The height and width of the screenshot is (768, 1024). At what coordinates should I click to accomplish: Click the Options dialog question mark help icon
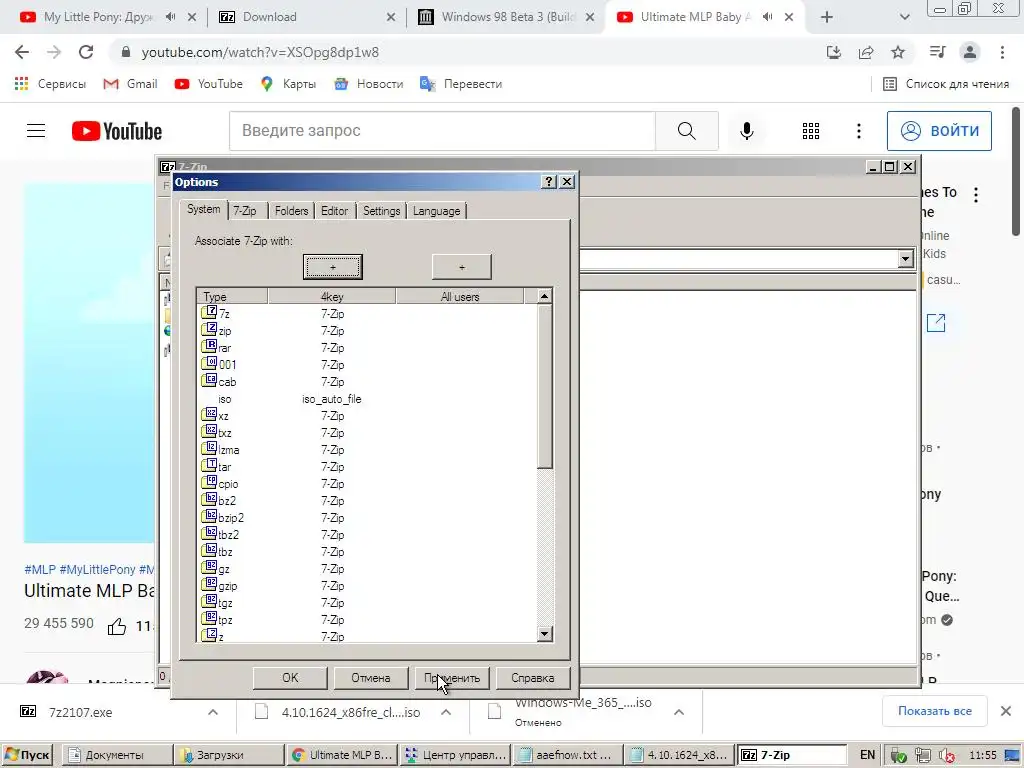tap(549, 182)
